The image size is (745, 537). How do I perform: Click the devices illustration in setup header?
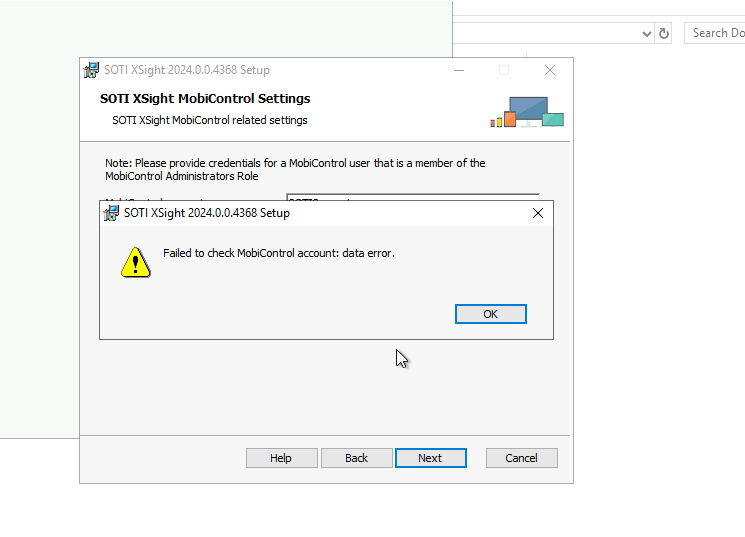pyautogui.click(x=527, y=112)
